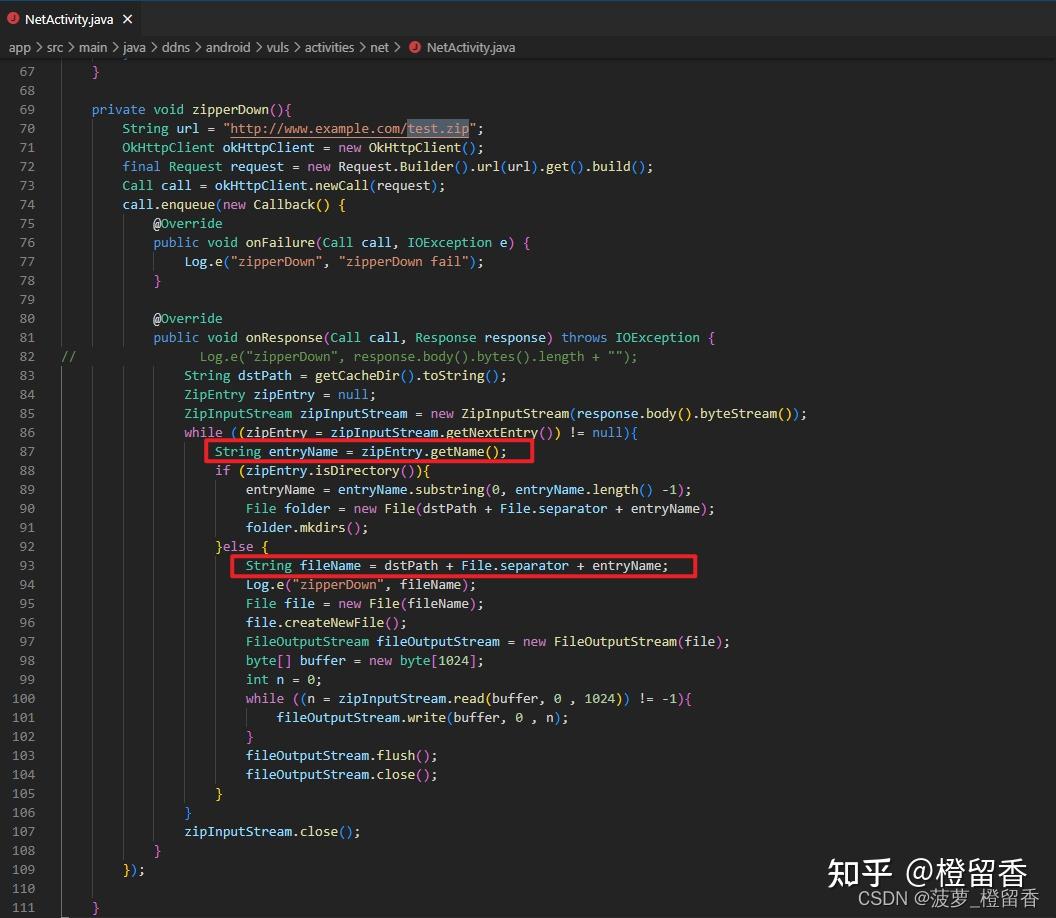1056x918 pixels.
Task: Open the android breadcrumb item
Action: coord(228,47)
